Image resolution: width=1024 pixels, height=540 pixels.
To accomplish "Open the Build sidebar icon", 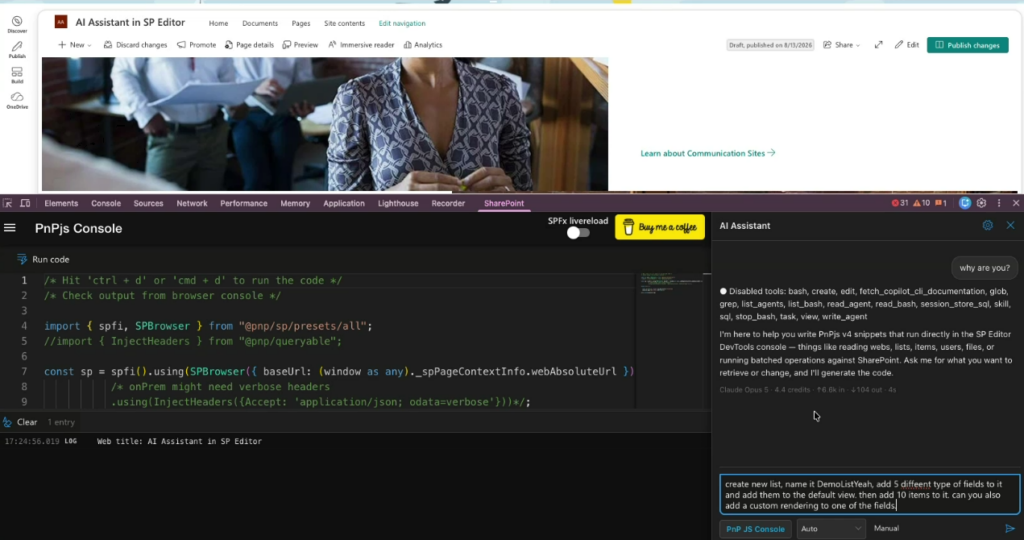I will pos(17,74).
